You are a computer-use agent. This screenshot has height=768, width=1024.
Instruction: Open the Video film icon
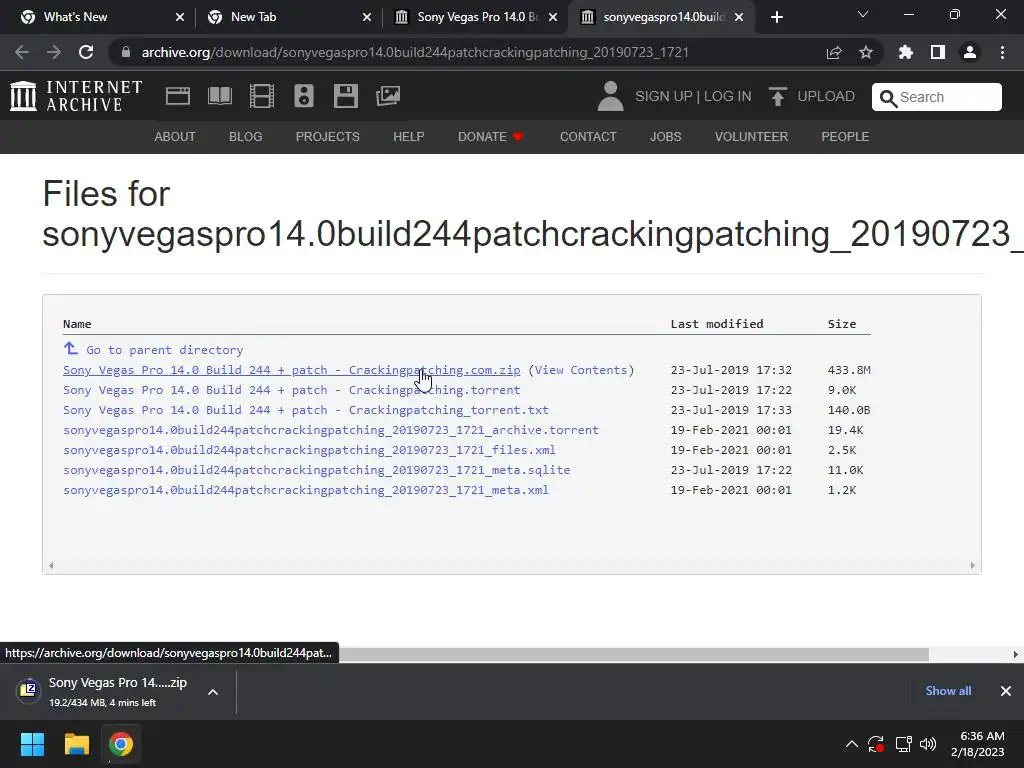click(262, 96)
